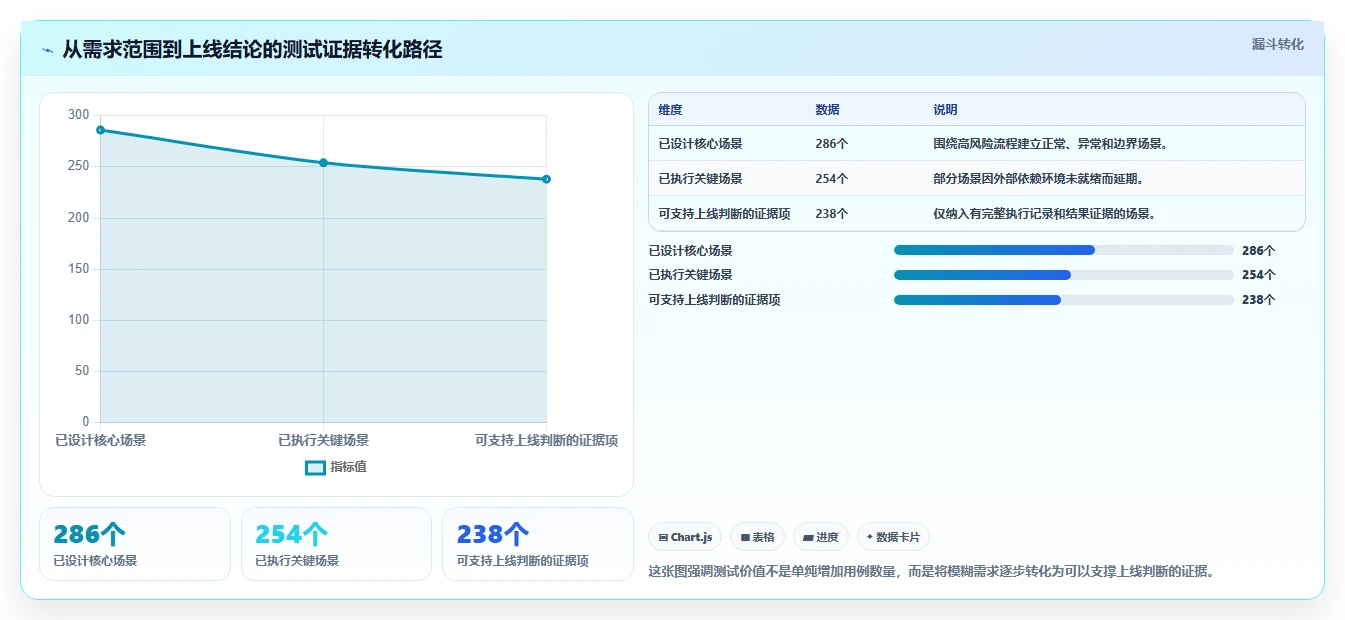Click chart data point for 已设计核心场景
The width and height of the screenshot is (1345, 620).
100,130
